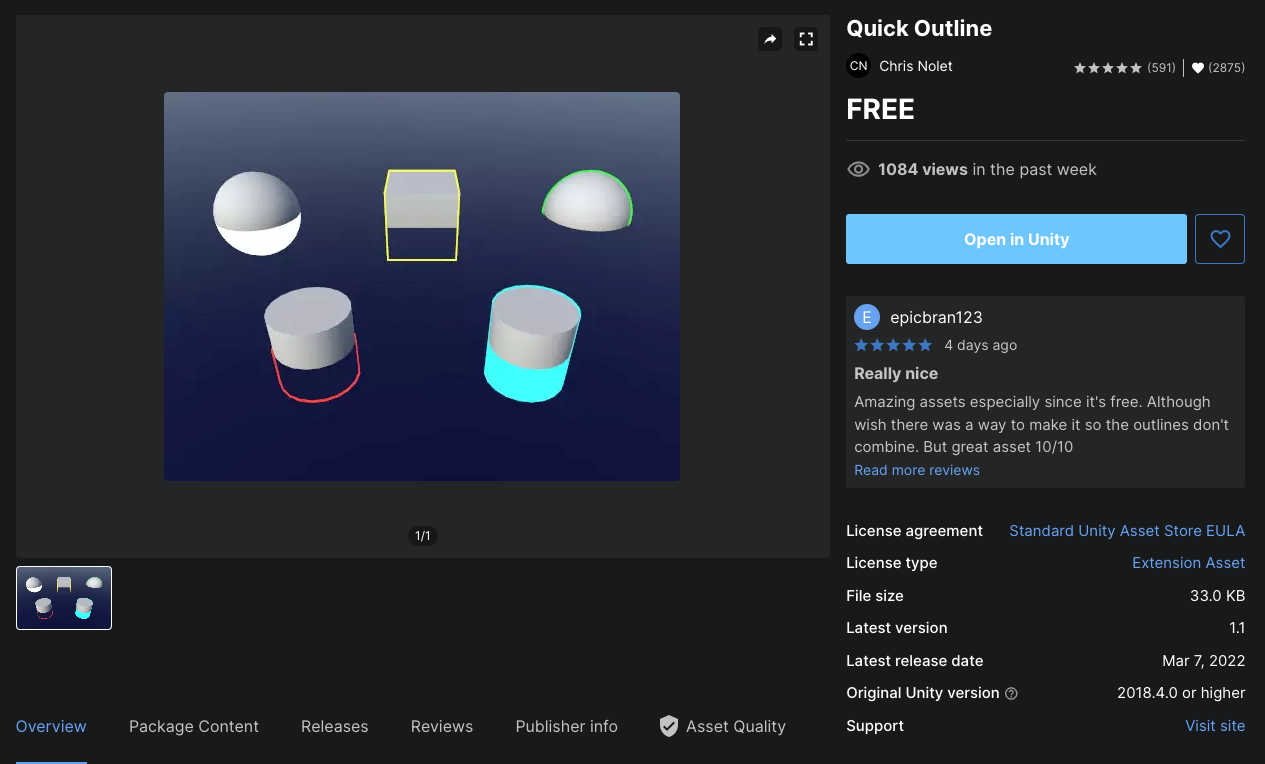This screenshot has height=764, width=1265.
Task: Click the Chris Nolet publisher avatar
Action: (x=858, y=65)
